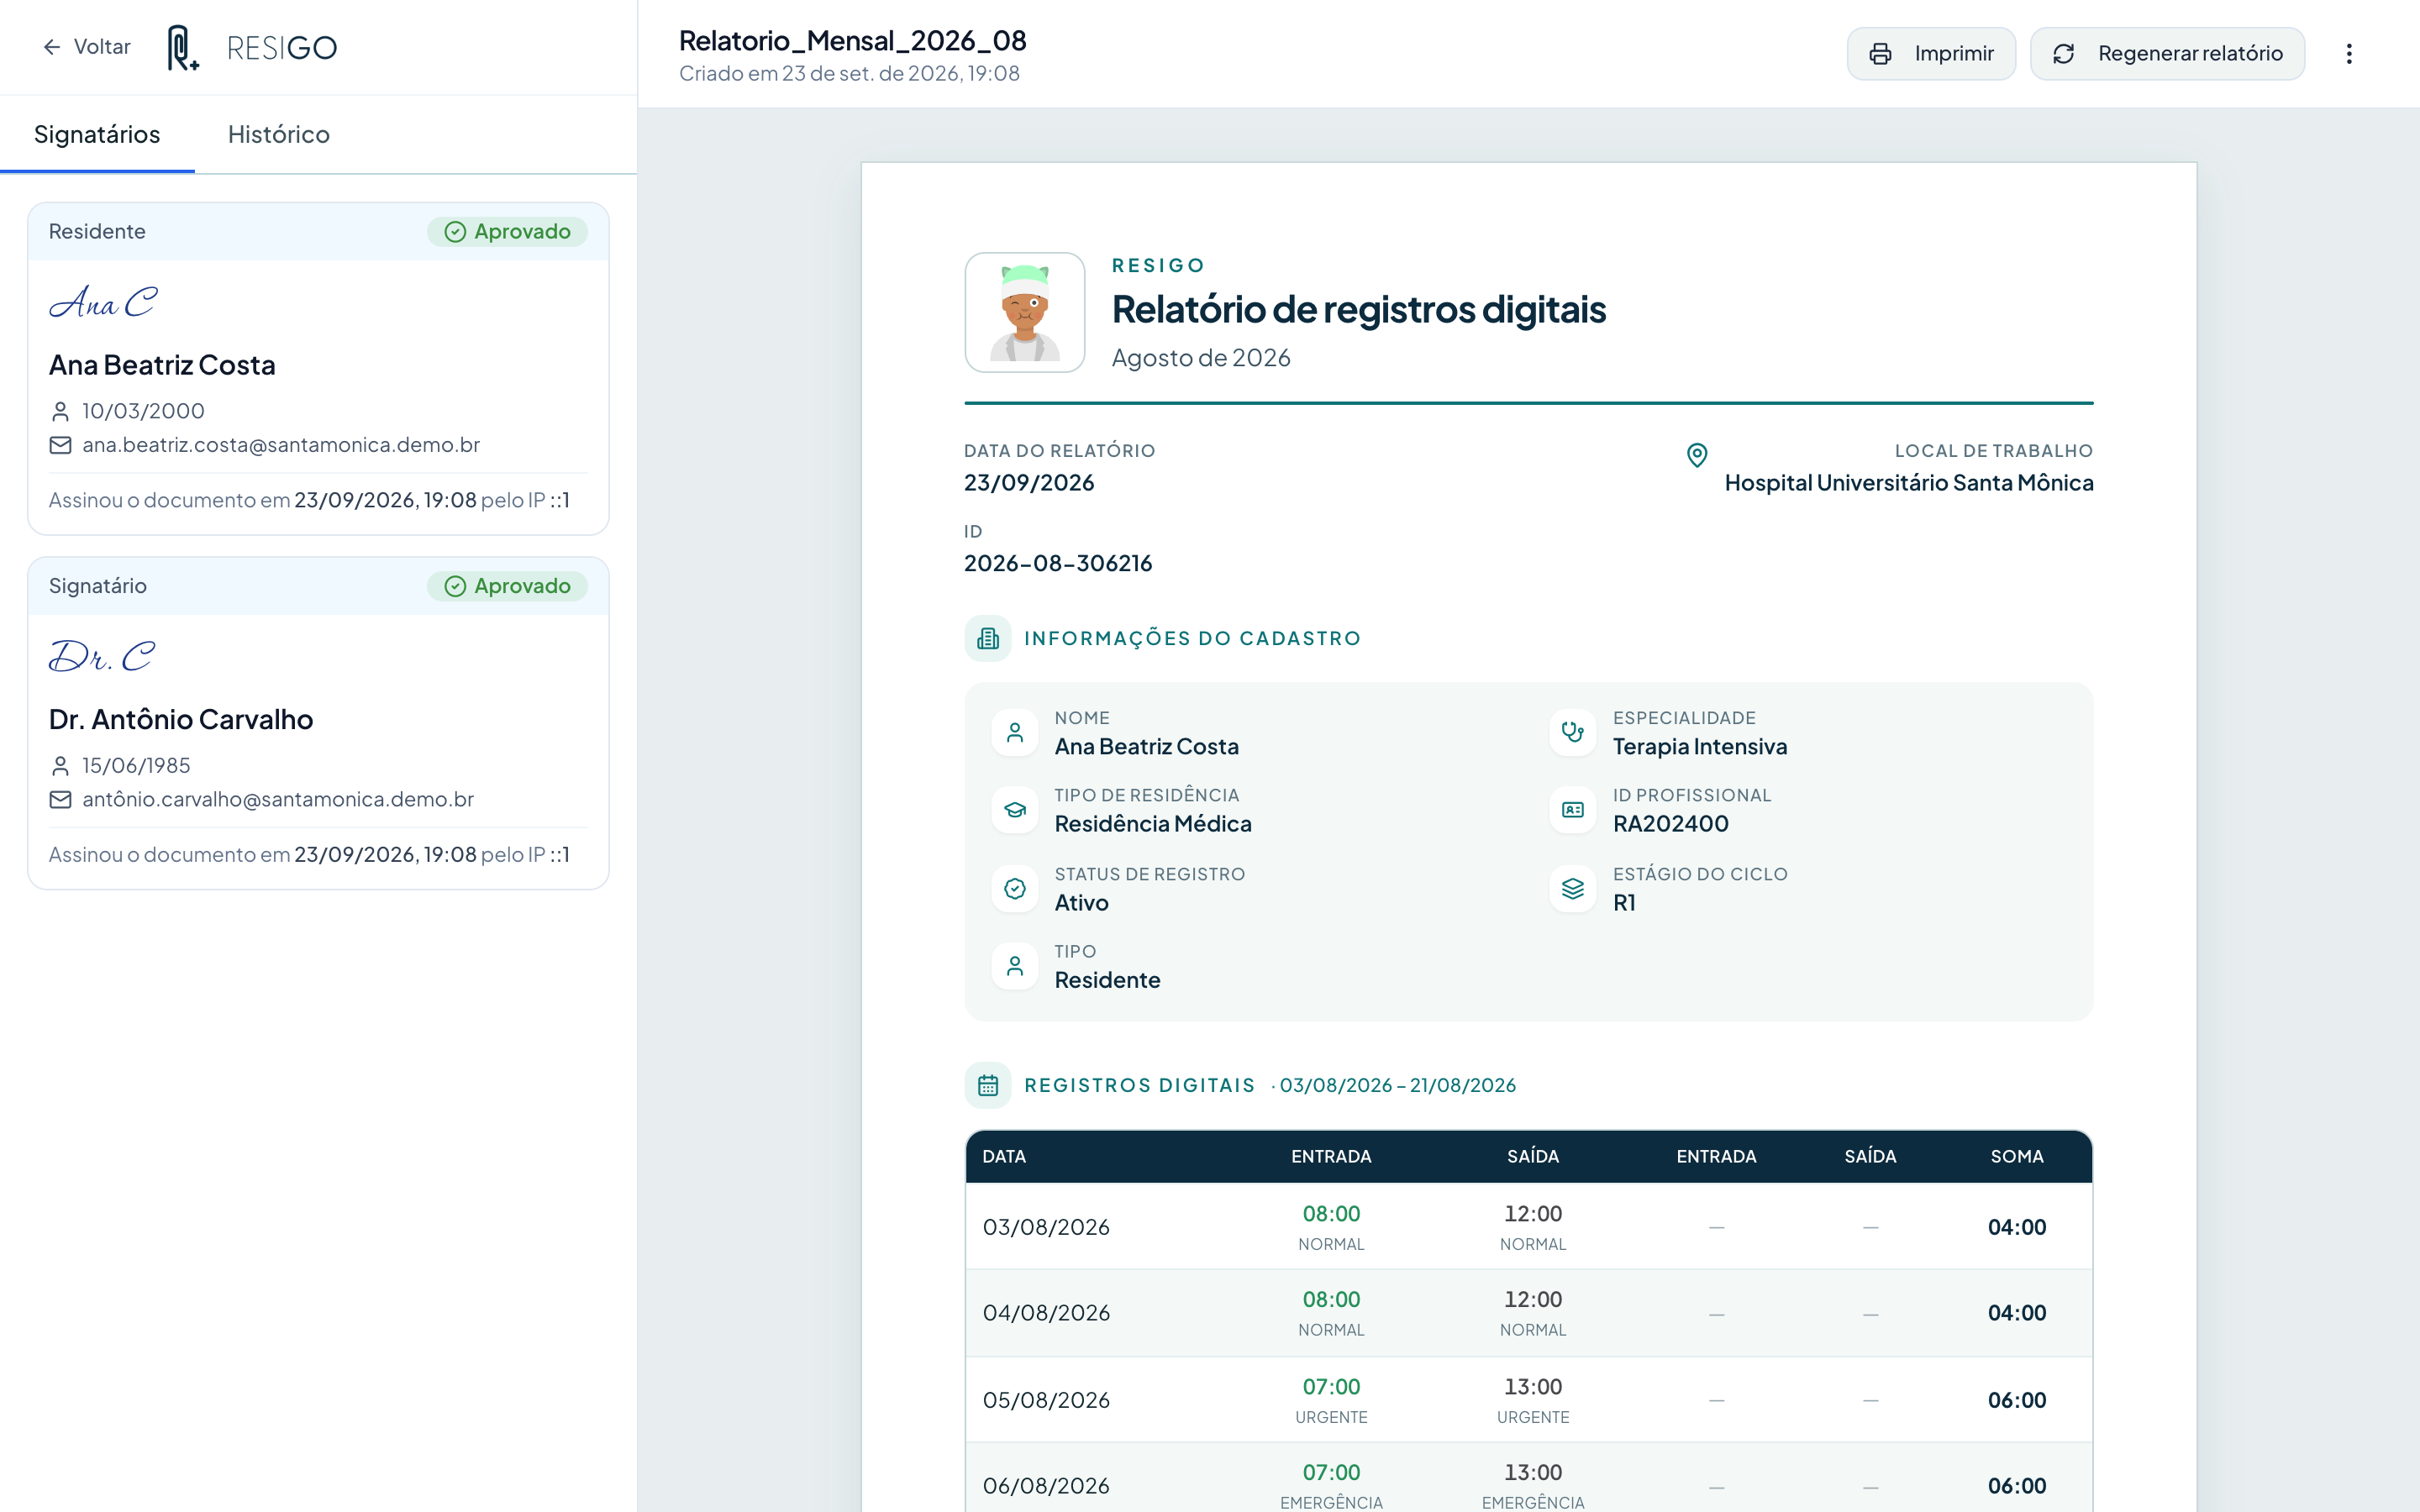
Task: Click the report heading 'Relatório de registros digitais'
Action: tap(1359, 310)
